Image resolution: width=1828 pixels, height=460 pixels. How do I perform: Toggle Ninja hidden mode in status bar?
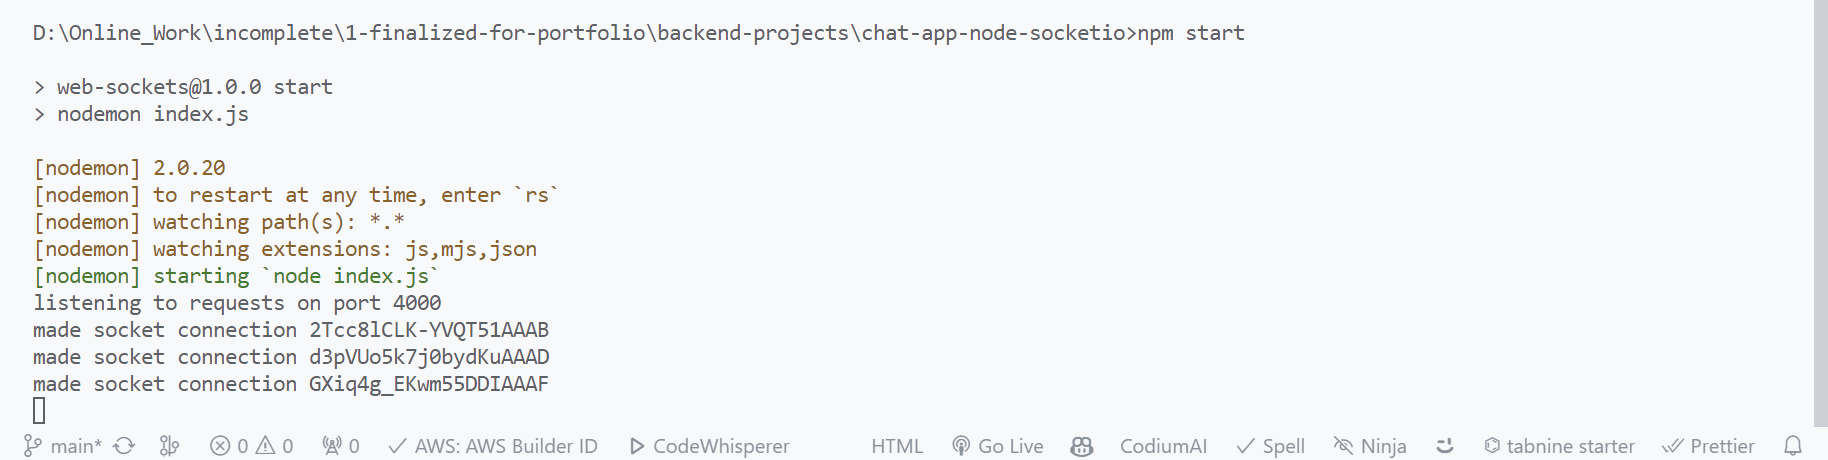click(x=1370, y=446)
